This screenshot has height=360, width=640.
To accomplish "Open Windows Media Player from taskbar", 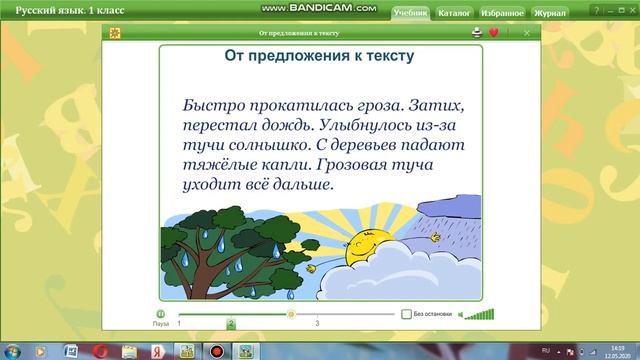I will tap(40, 351).
